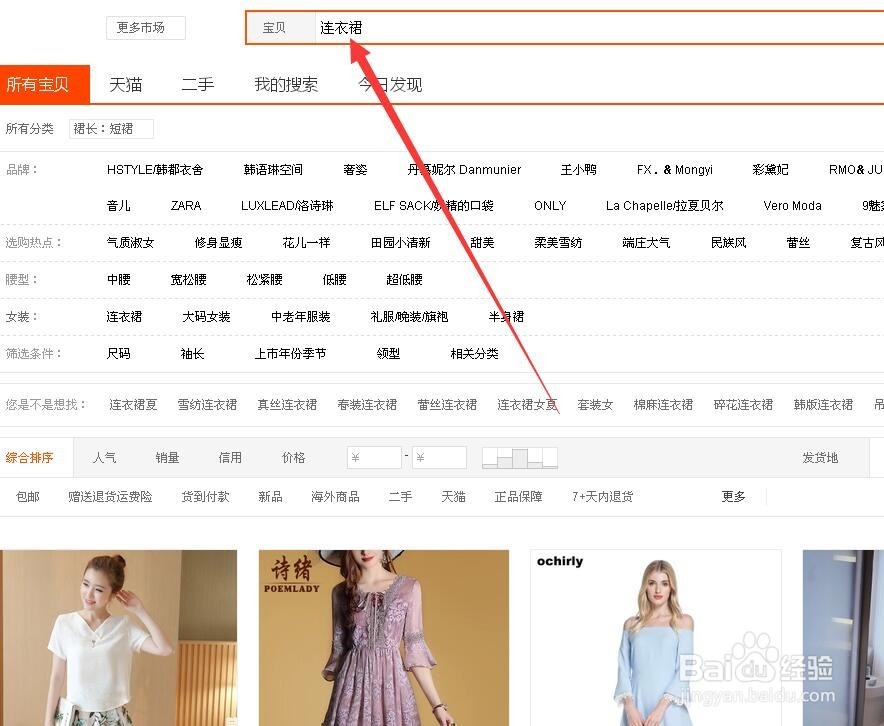884x726 pixels.
Task: Sort results by 人气
Action: [104, 458]
